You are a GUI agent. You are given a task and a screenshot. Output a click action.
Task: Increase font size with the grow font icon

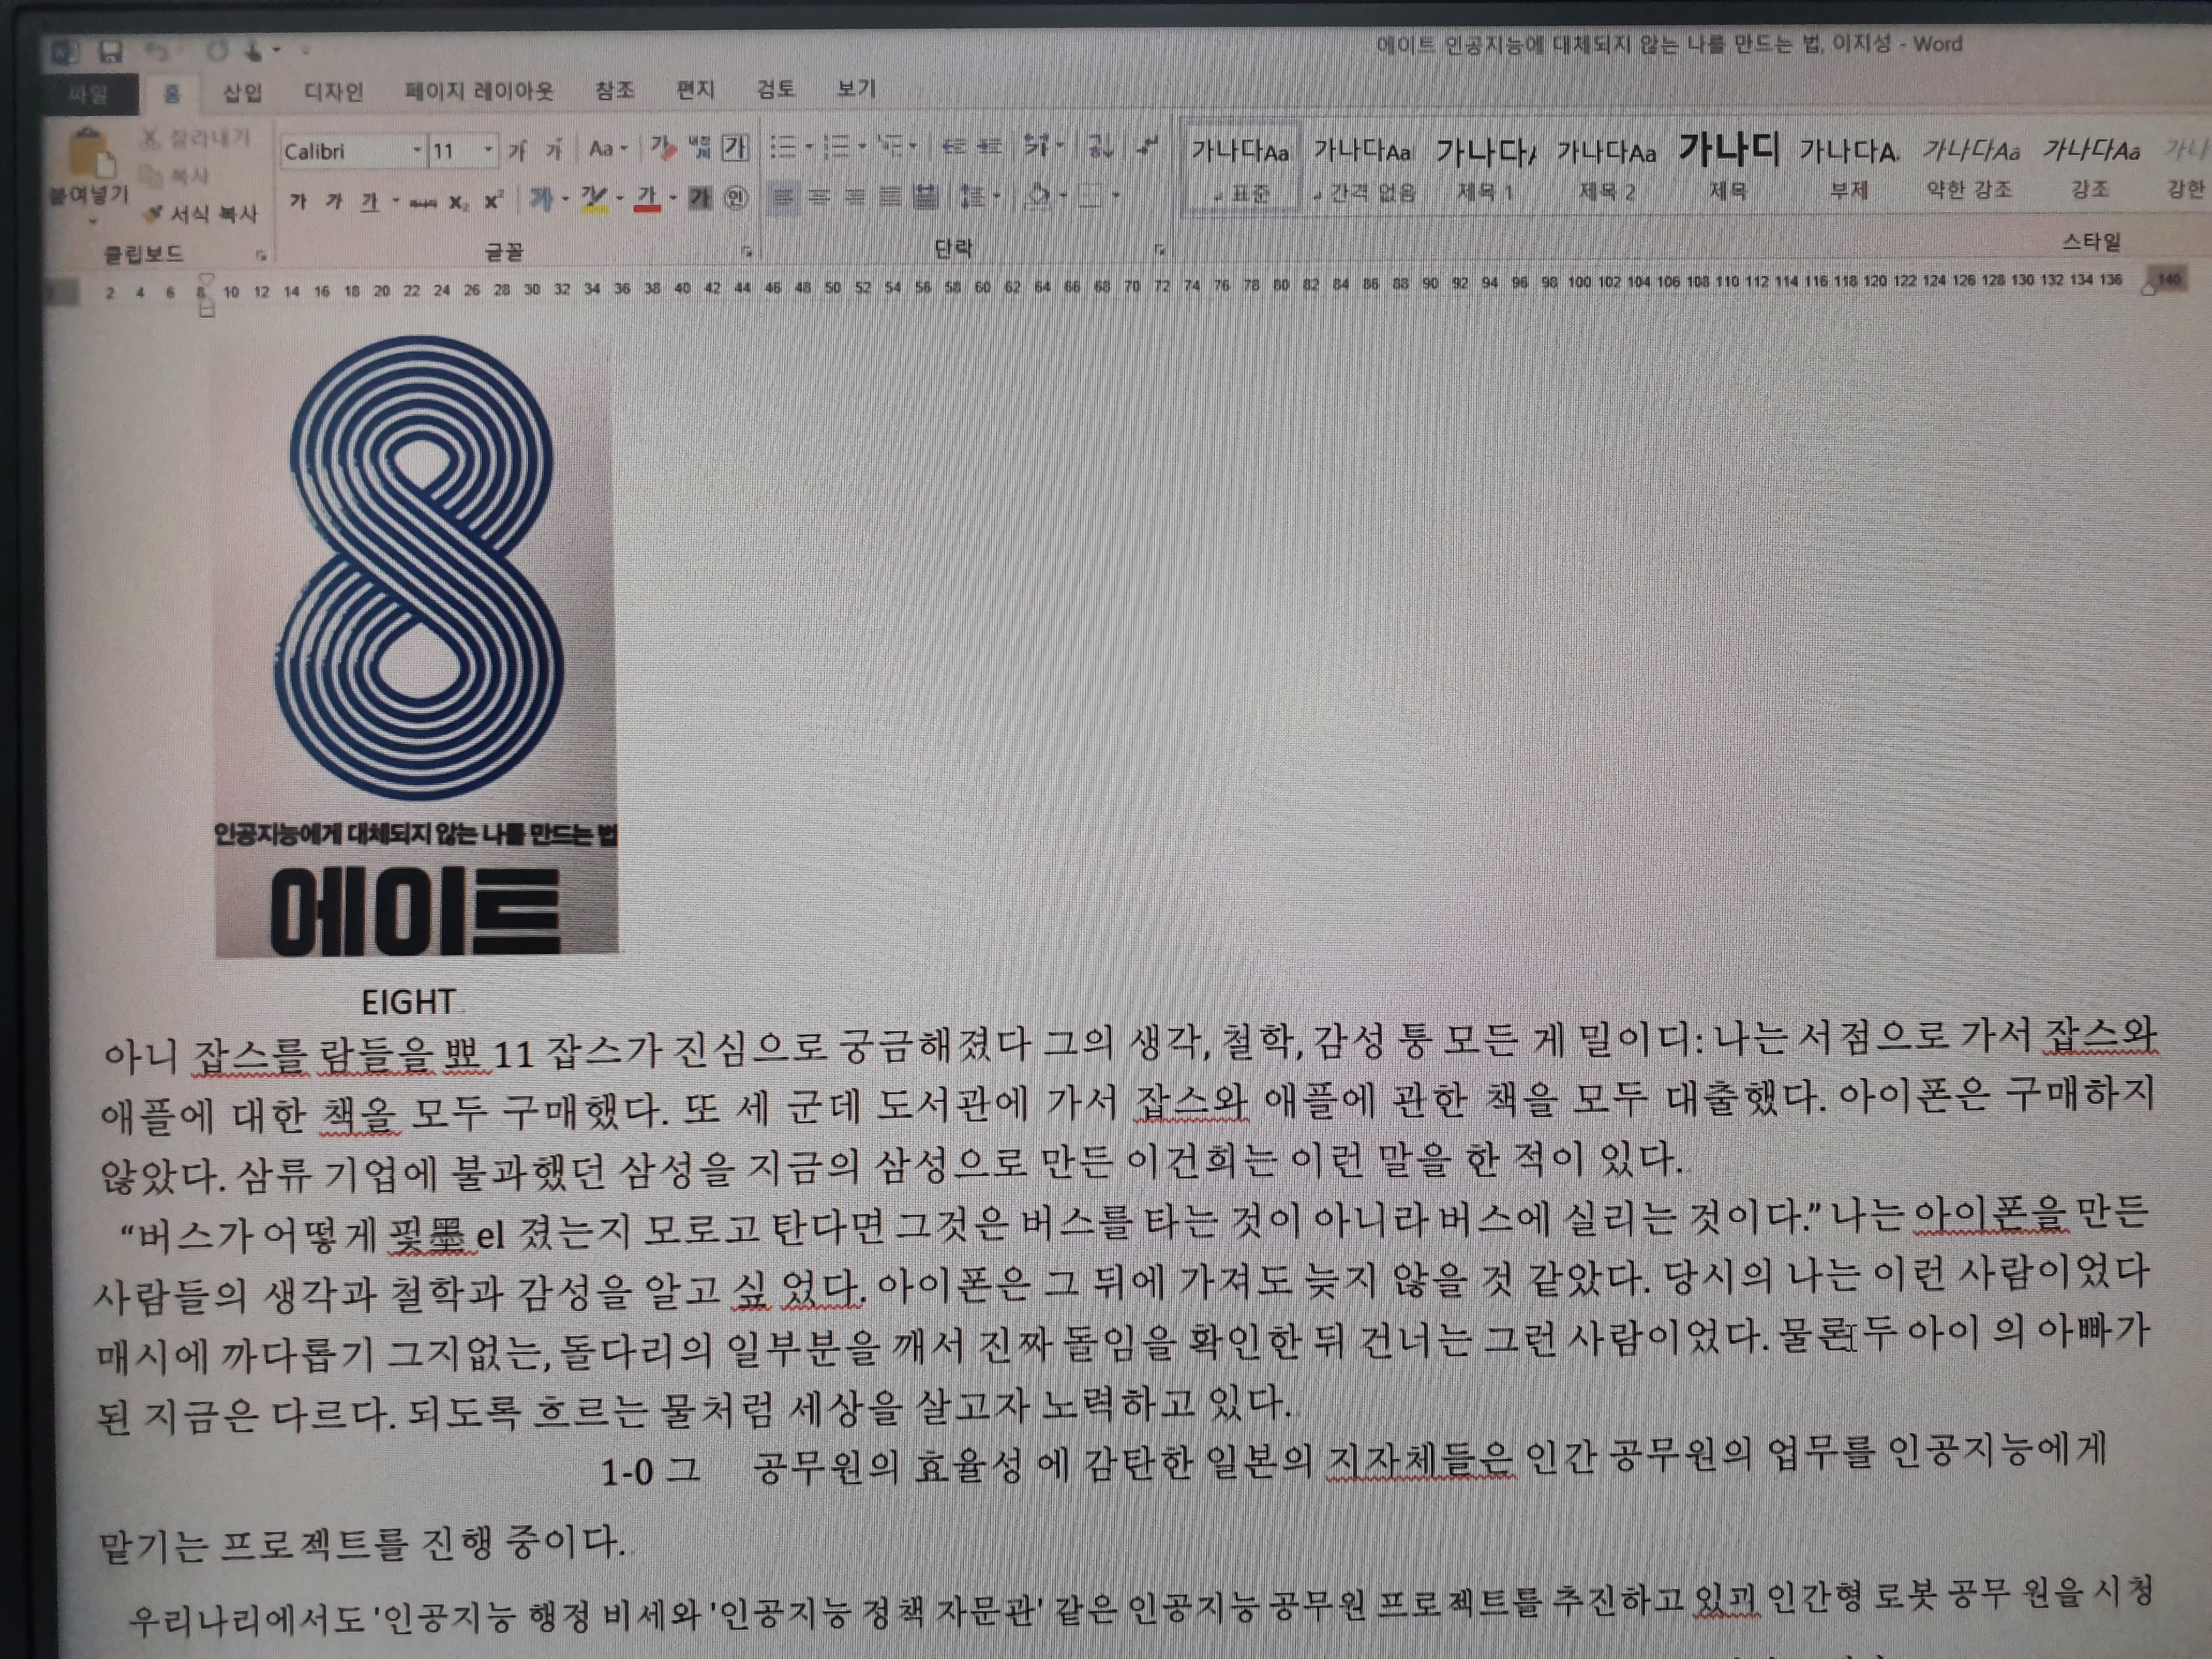(x=518, y=151)
